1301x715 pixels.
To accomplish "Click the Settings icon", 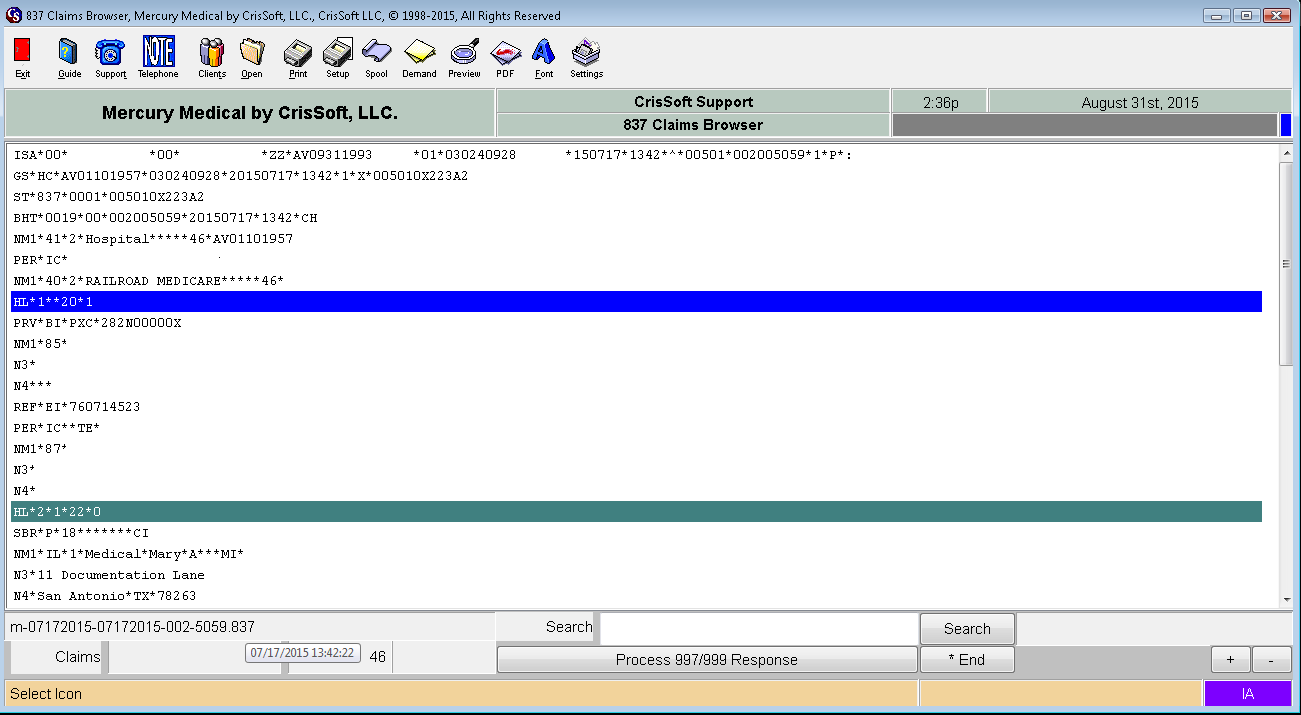I will tap(585, 57).
